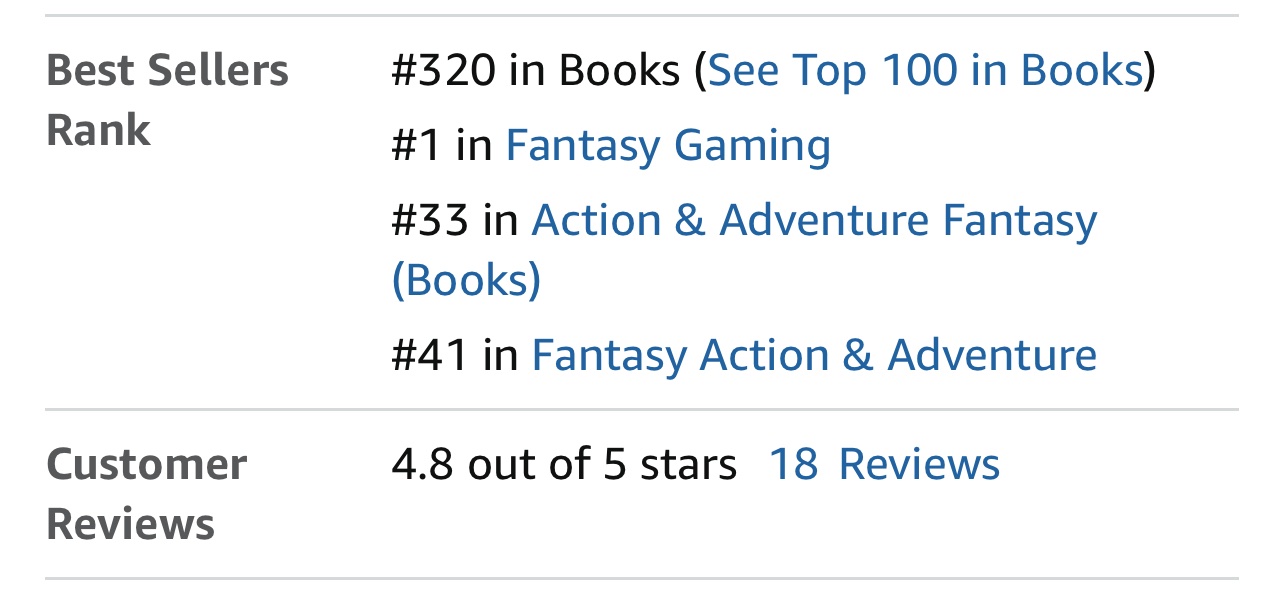Open the 18 Reviews link
The height and width of the screenshot is (596, 1284).
(884, 464)
